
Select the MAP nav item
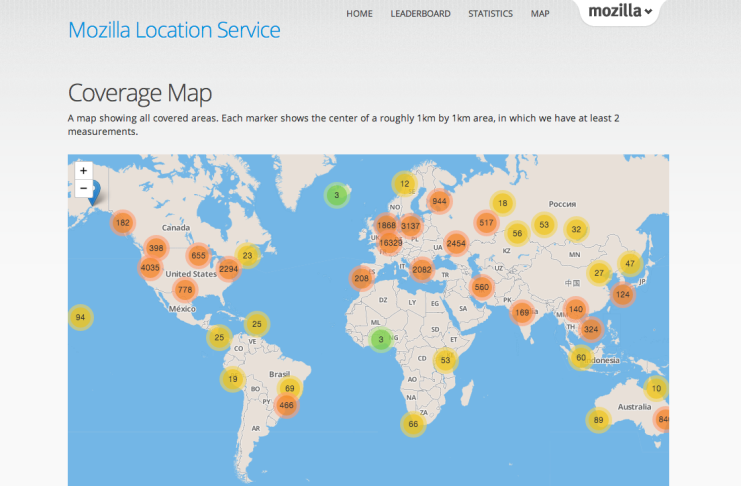(x=540, y=14)
